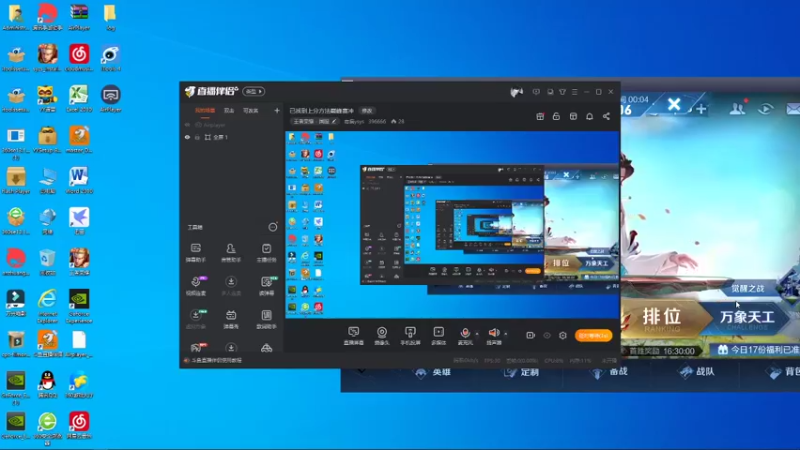
Task: Launch QQ penguin desktop icon
Action: pos(47,385)
